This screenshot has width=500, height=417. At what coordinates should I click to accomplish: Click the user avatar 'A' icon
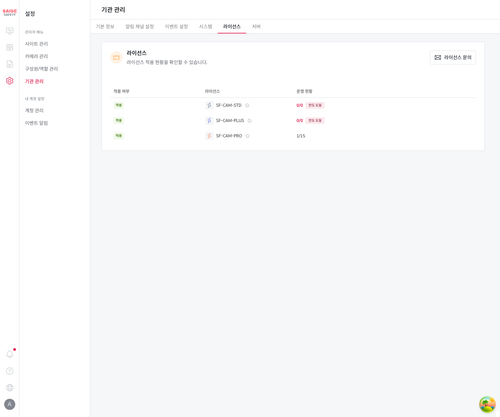[10, 404]
